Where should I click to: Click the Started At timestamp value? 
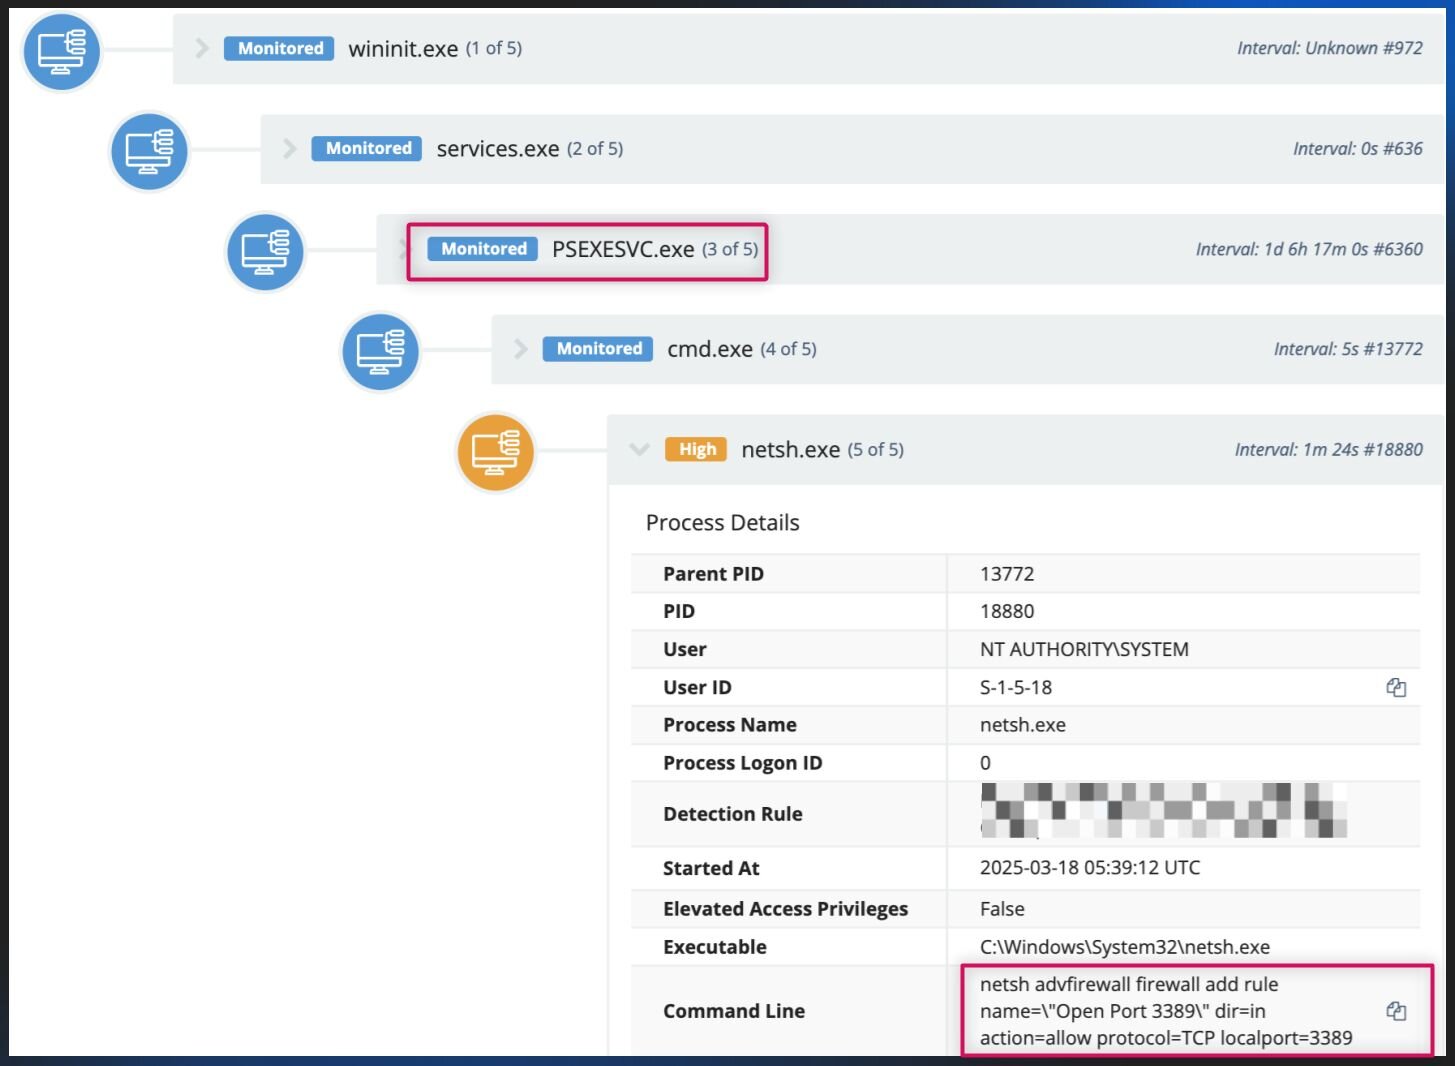click(1090, 868)
